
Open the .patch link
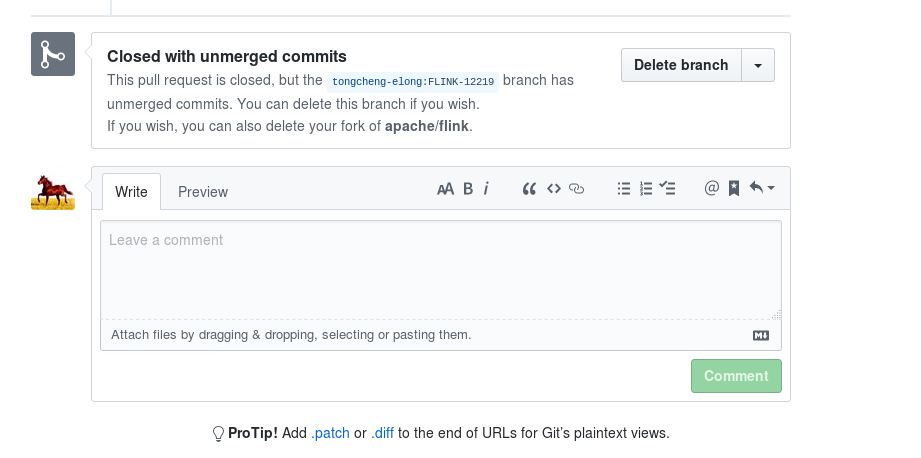point(330,433)
